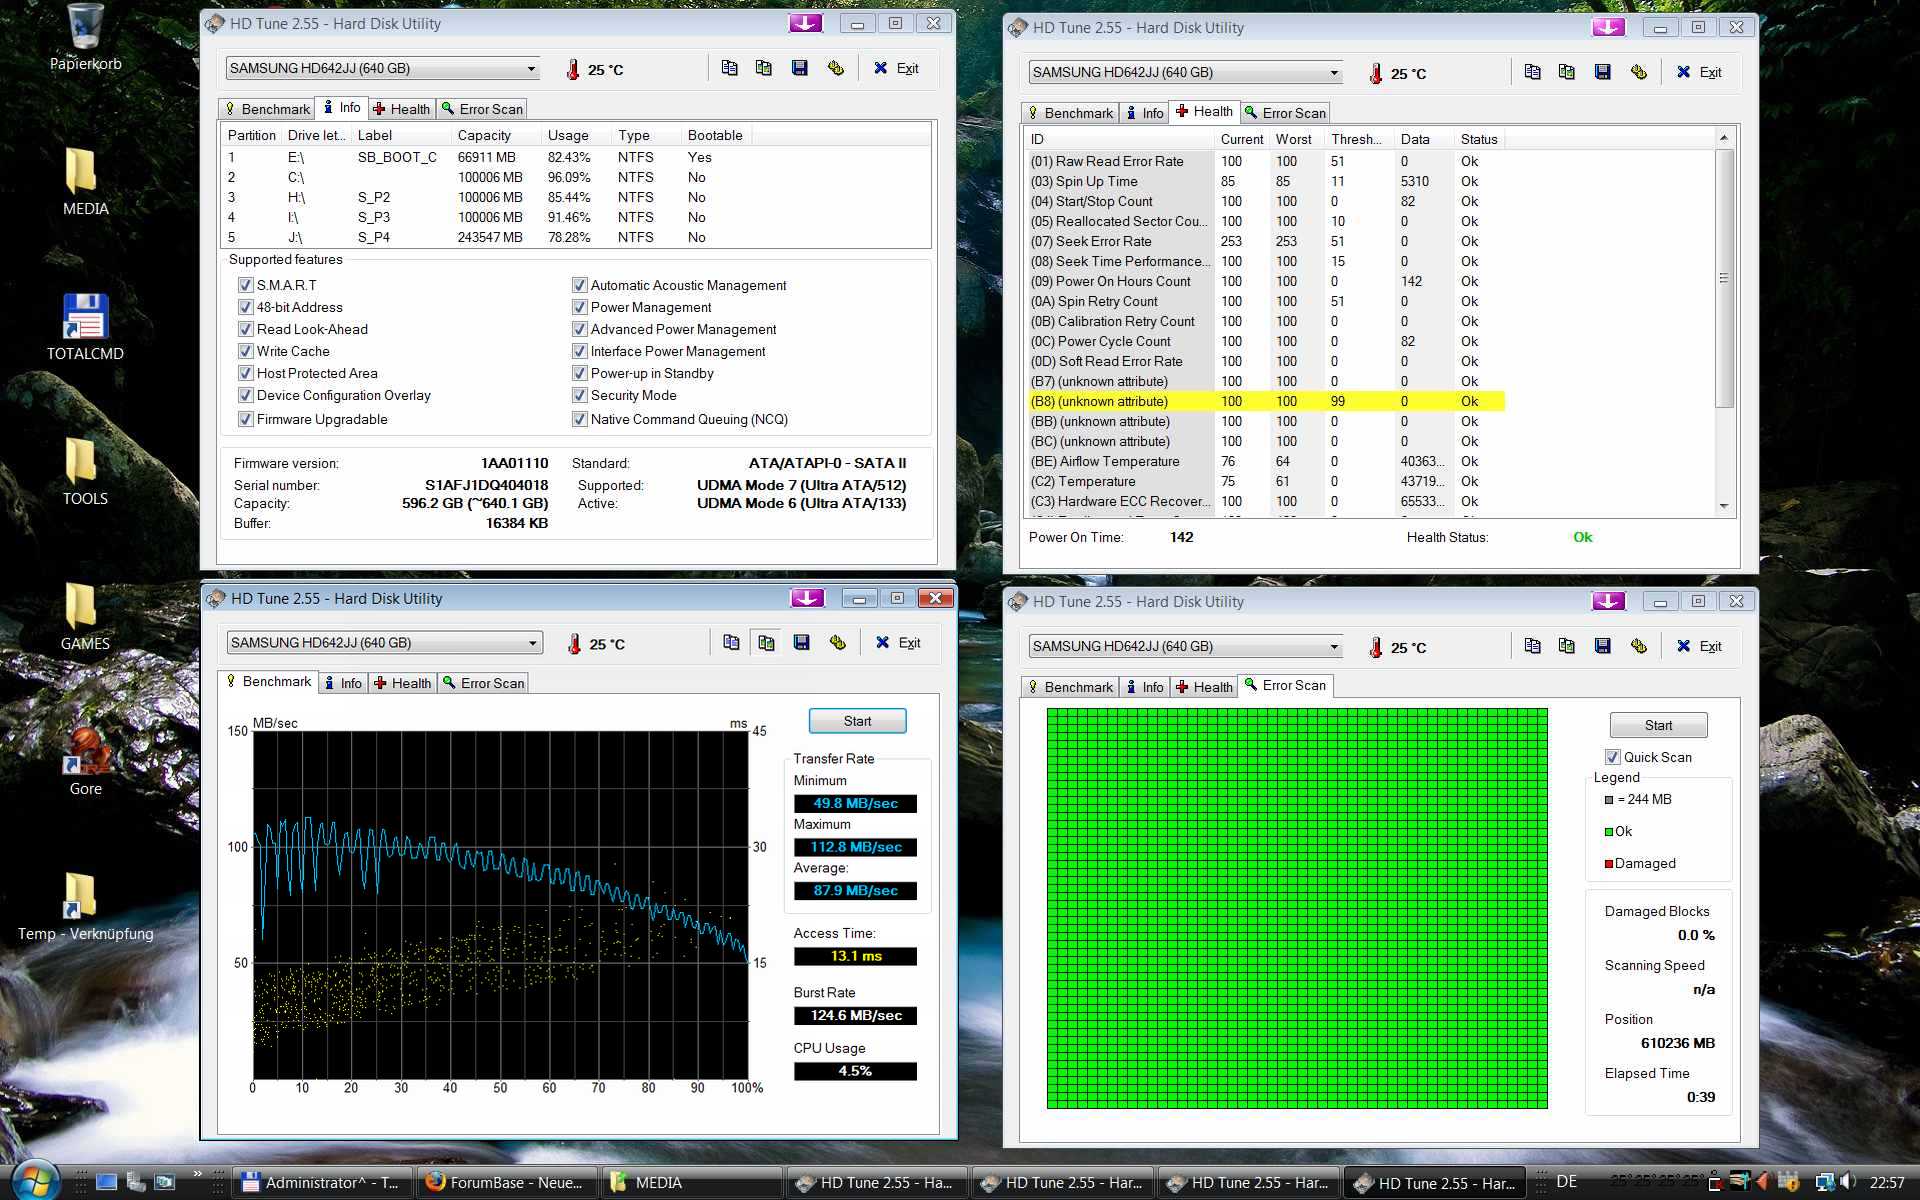The width and height of the screenshot is (1920, 1200).
Task: Click the copy-screenshot icon in the Benchmark window
Action: pos(766,642)
